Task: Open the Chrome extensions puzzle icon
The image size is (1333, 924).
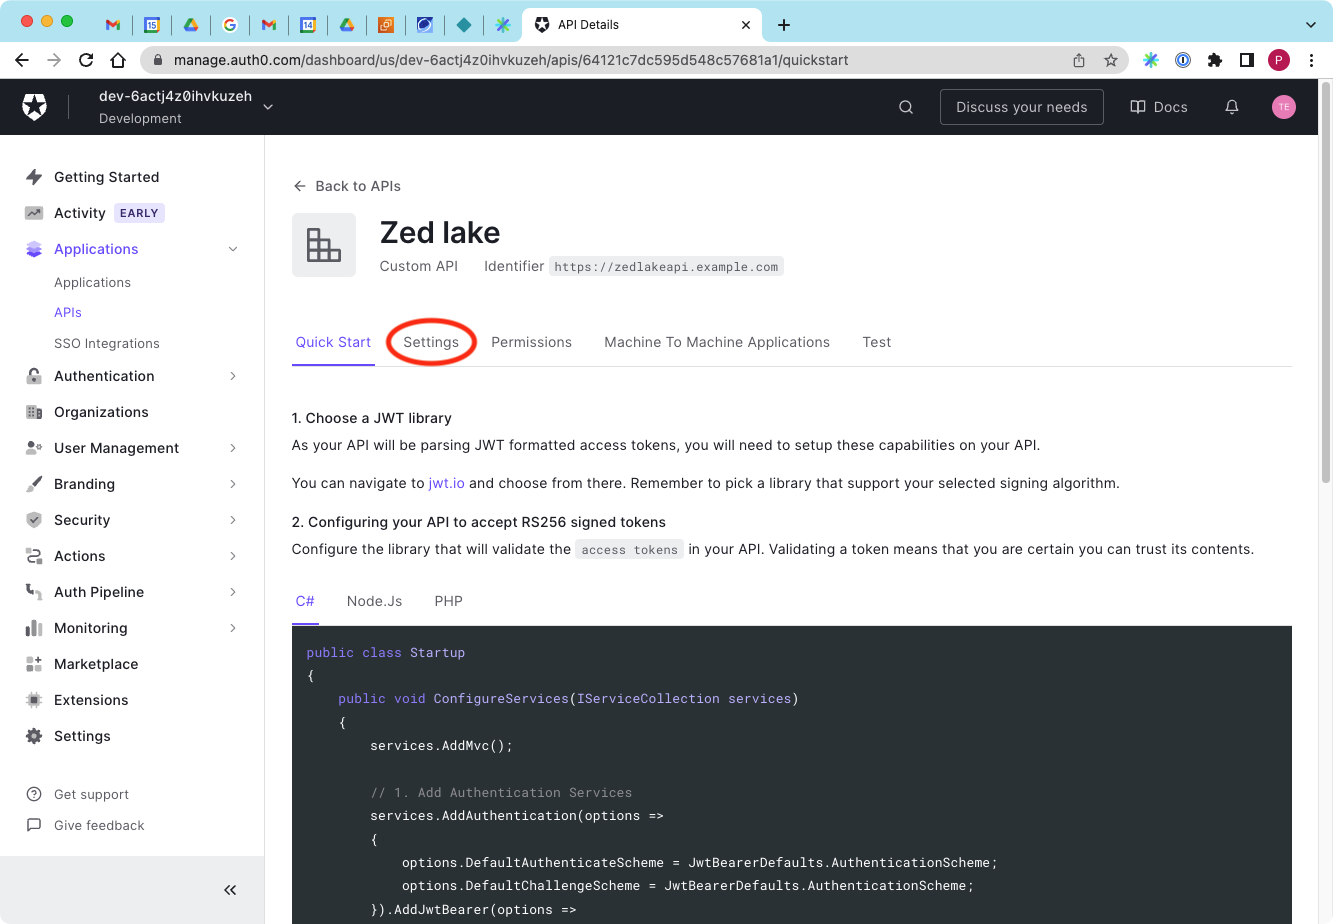Action: coord(1215,60)
